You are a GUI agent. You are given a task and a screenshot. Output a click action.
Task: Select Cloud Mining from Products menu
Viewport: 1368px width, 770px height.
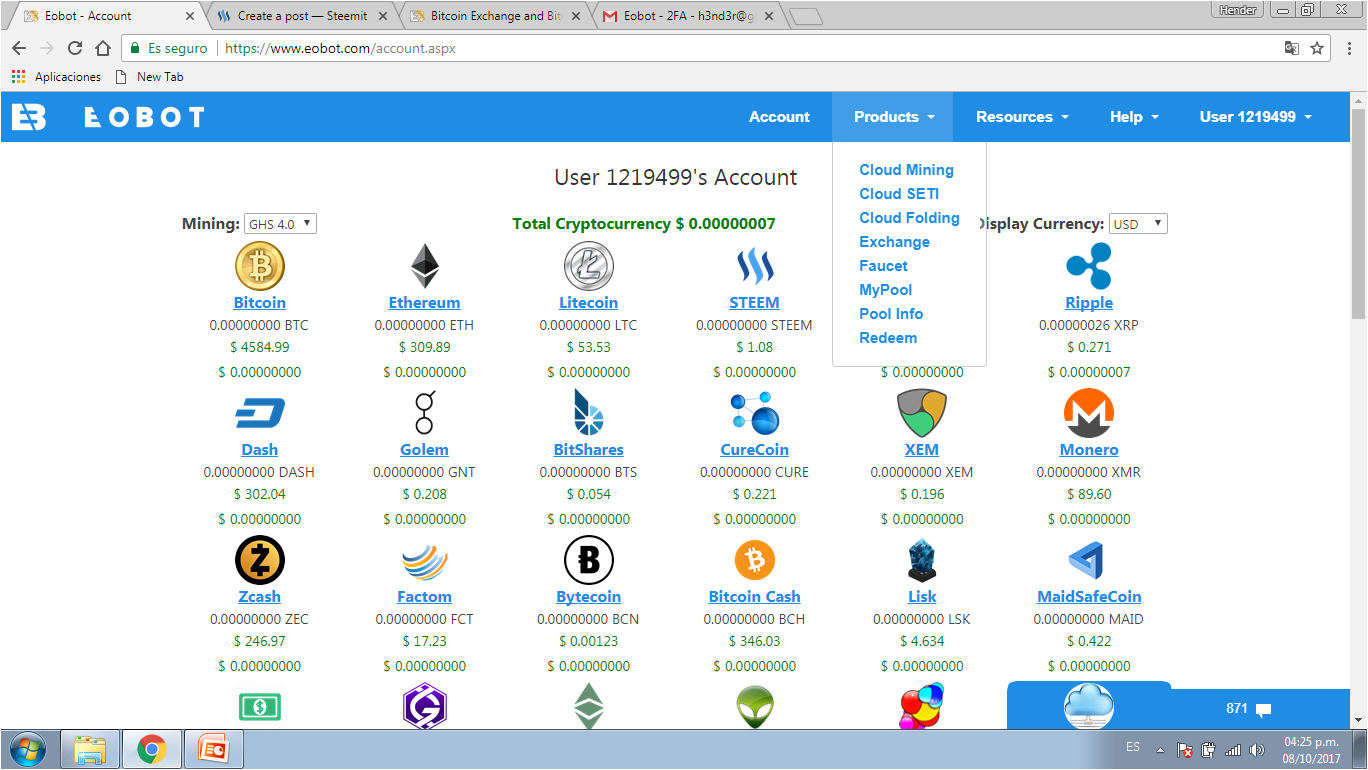(906, 170)
